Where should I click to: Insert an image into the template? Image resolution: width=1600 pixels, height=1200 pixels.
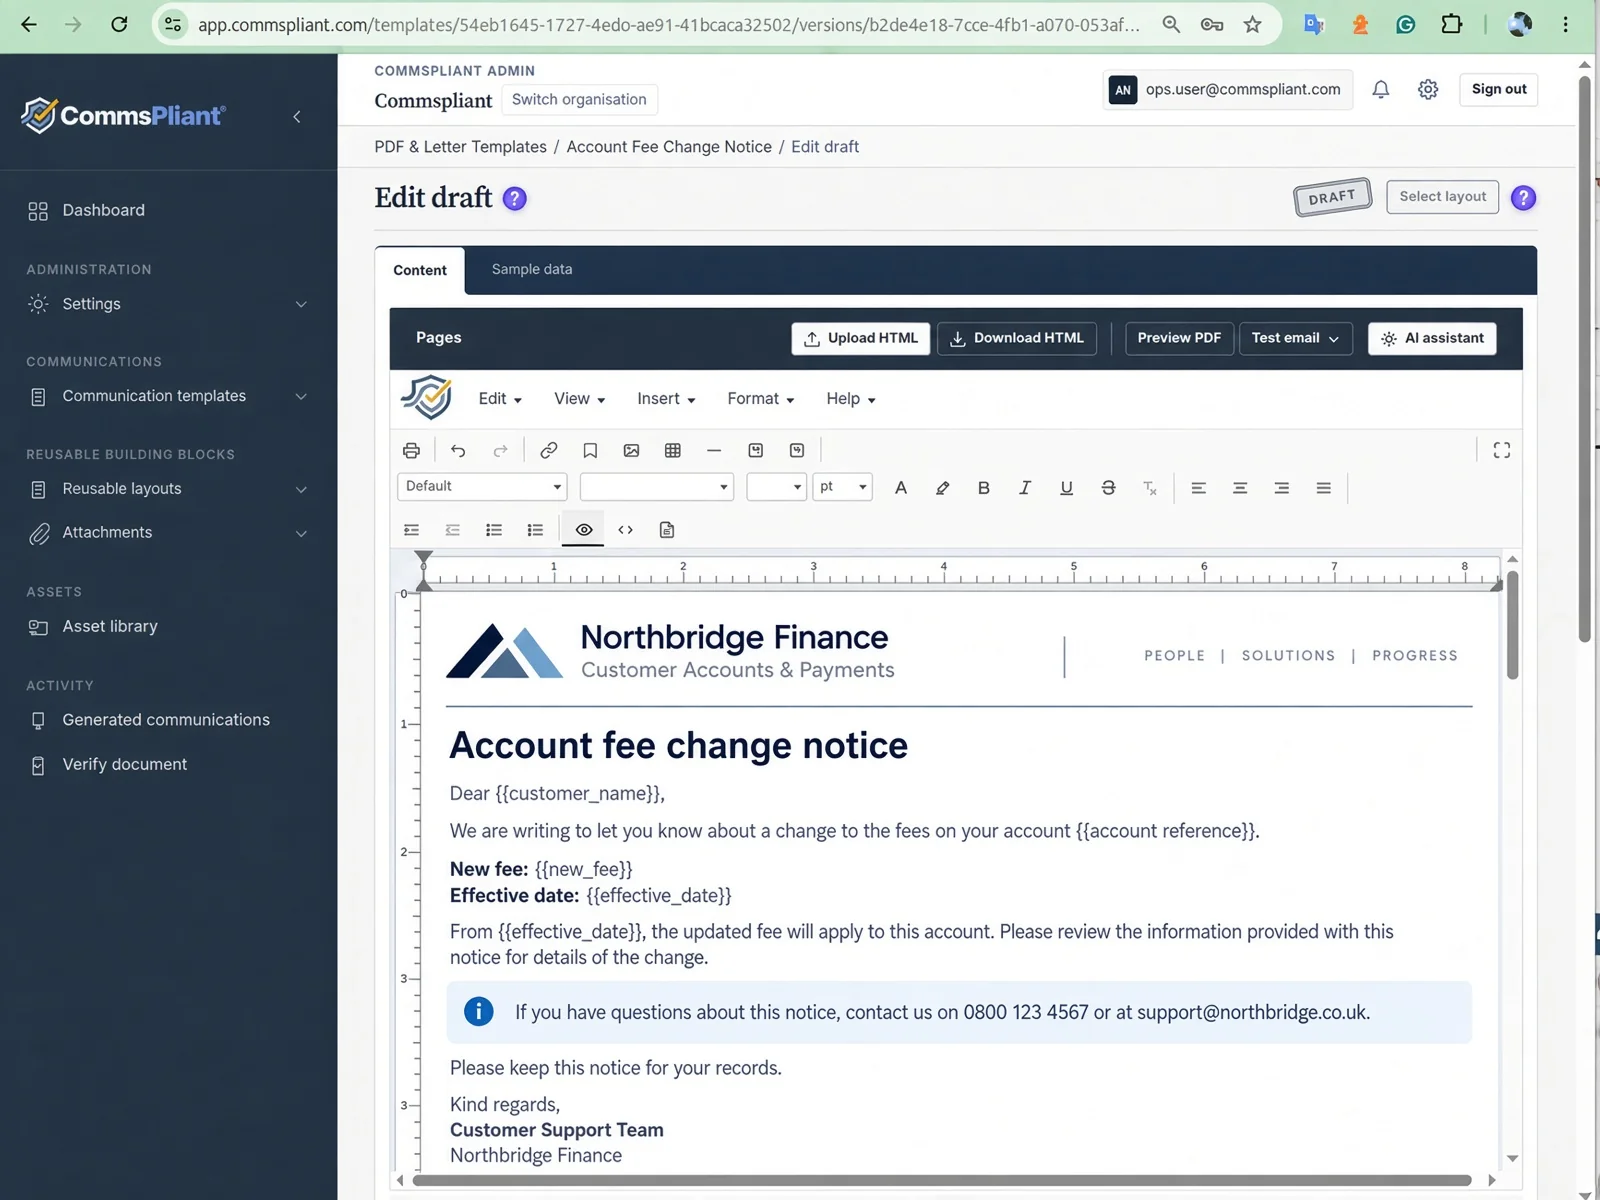click(x=631, y=450)
